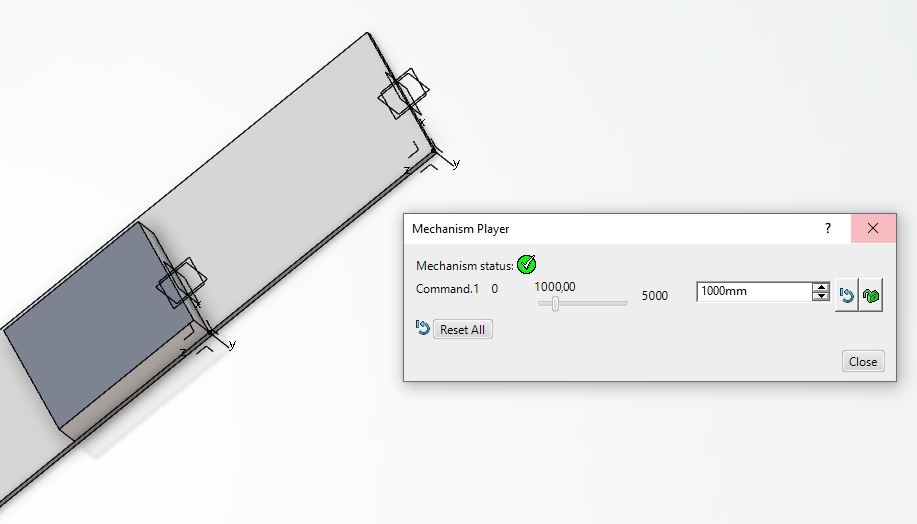Select the dark blue sliding block
Viewport: 917px width, 524px height.
pos(96,328)
